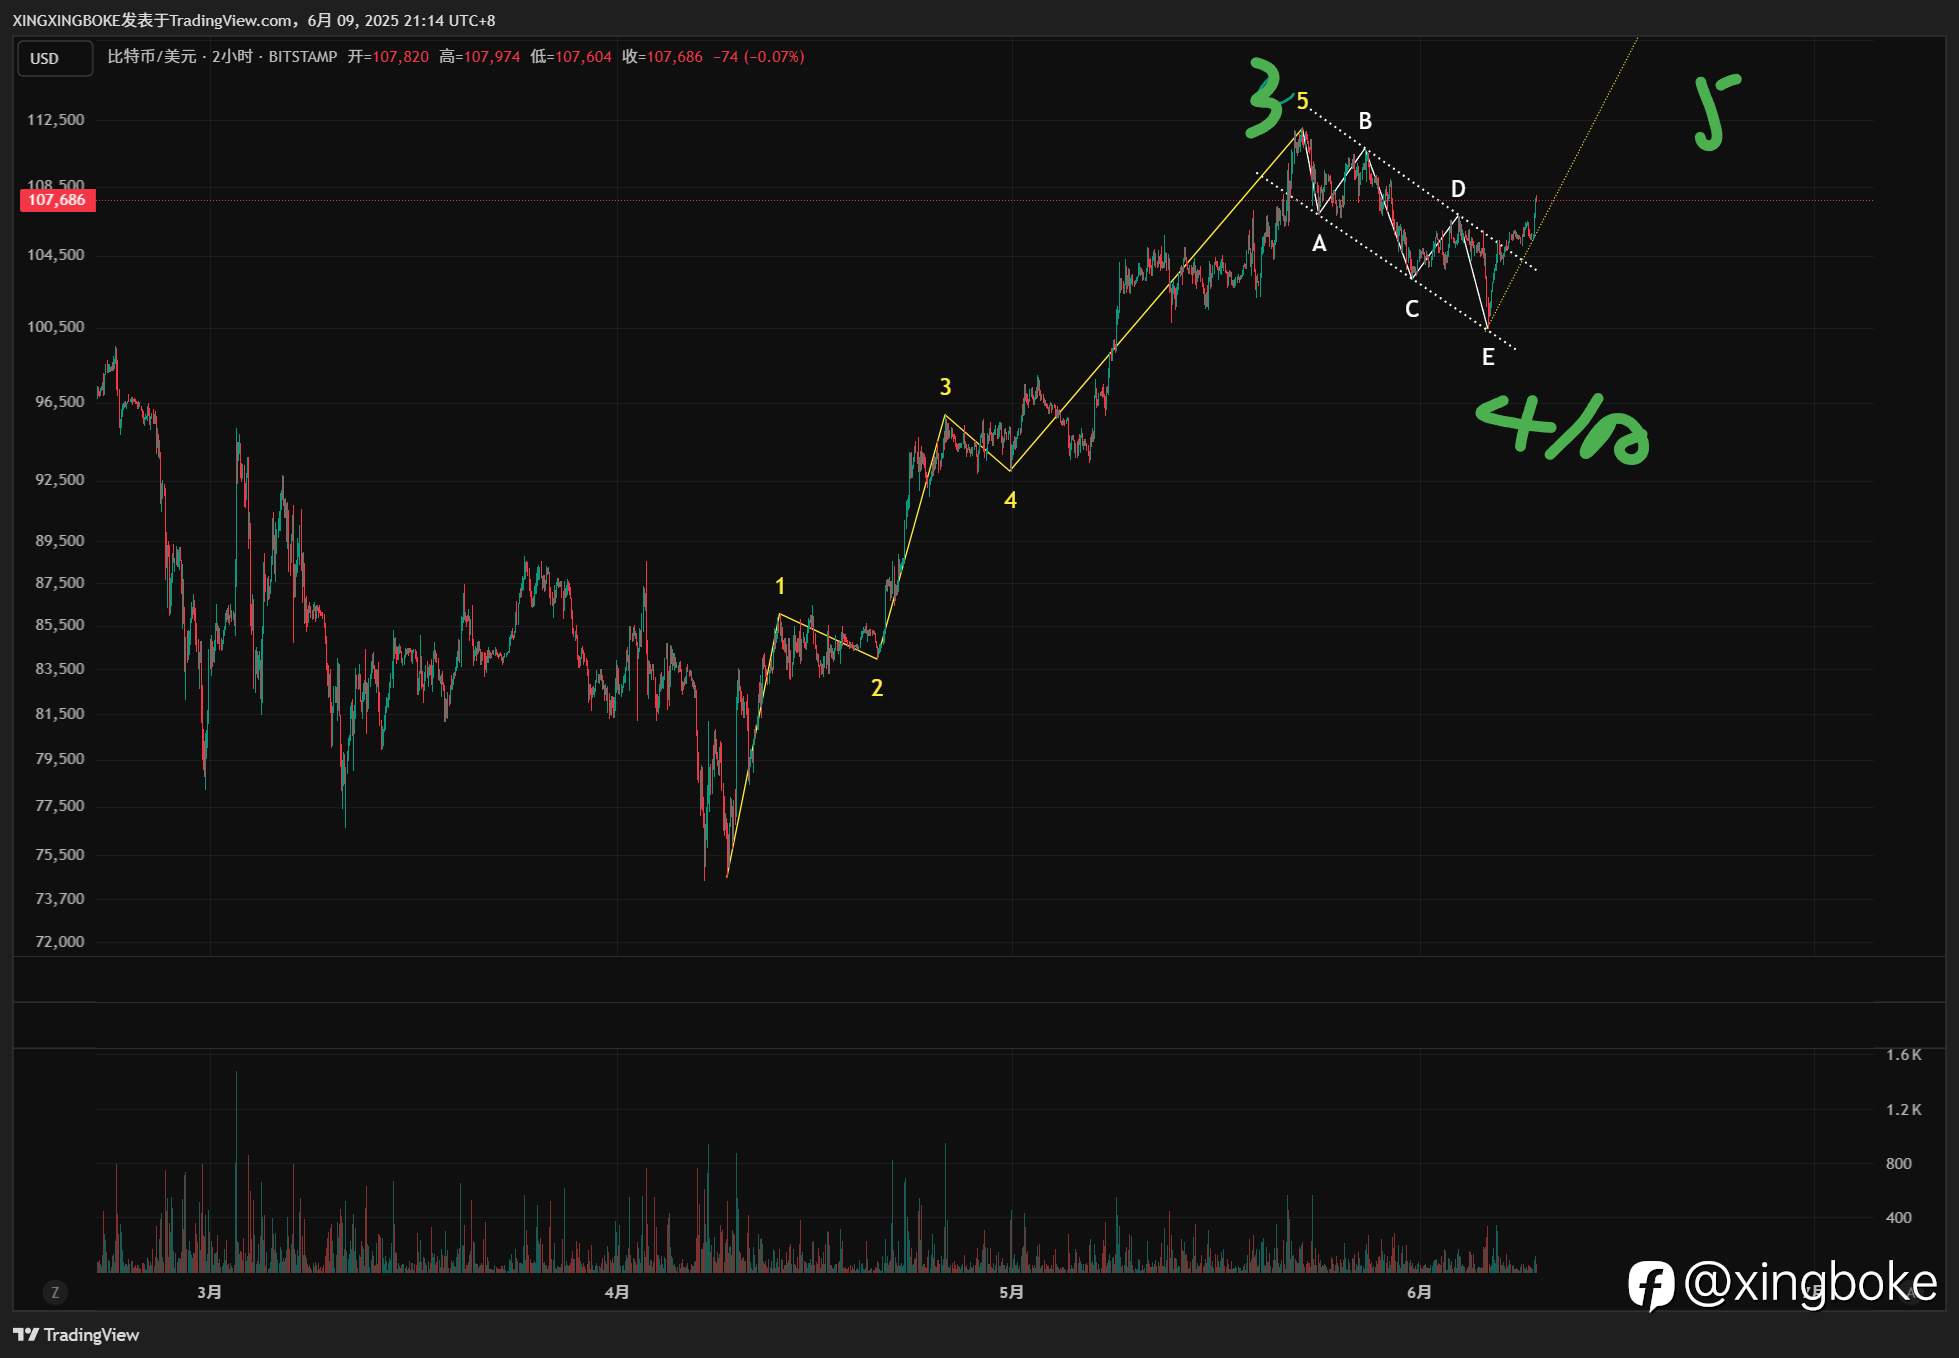
Task: Click the XINGXINGBOKE publisher text at top
Action: click(x=66, y=20)
